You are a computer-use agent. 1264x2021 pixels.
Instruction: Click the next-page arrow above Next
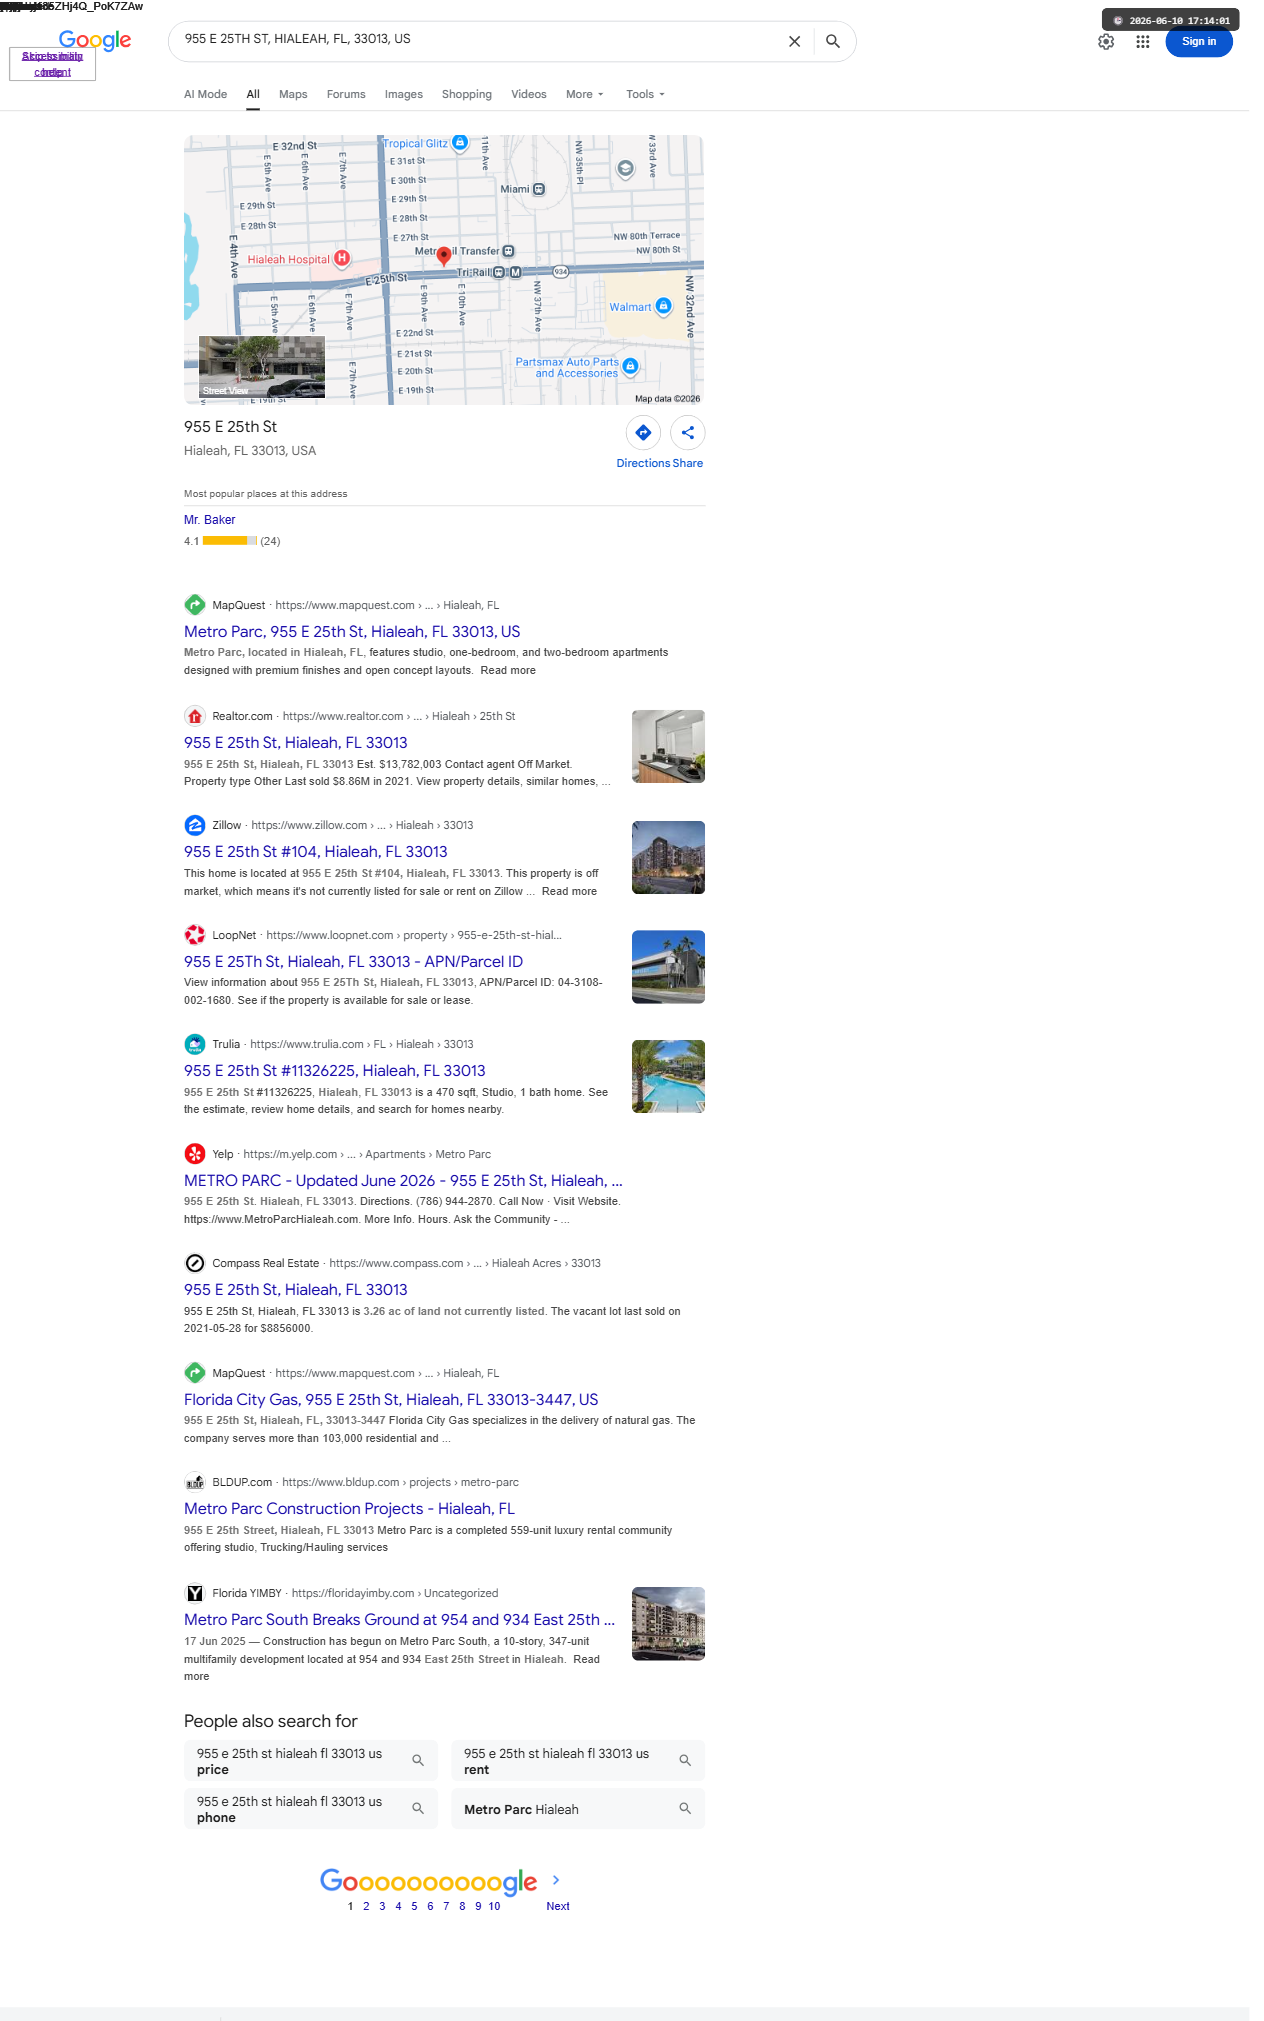556,1880
